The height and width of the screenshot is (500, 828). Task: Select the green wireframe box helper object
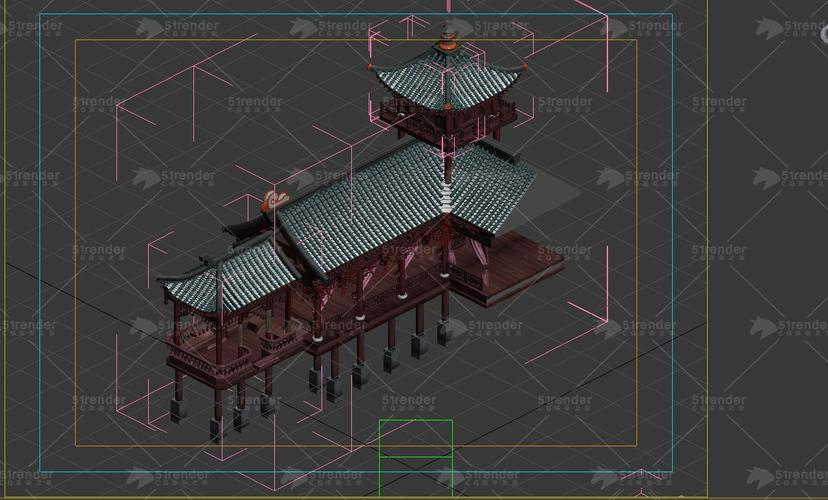point(416,459)
